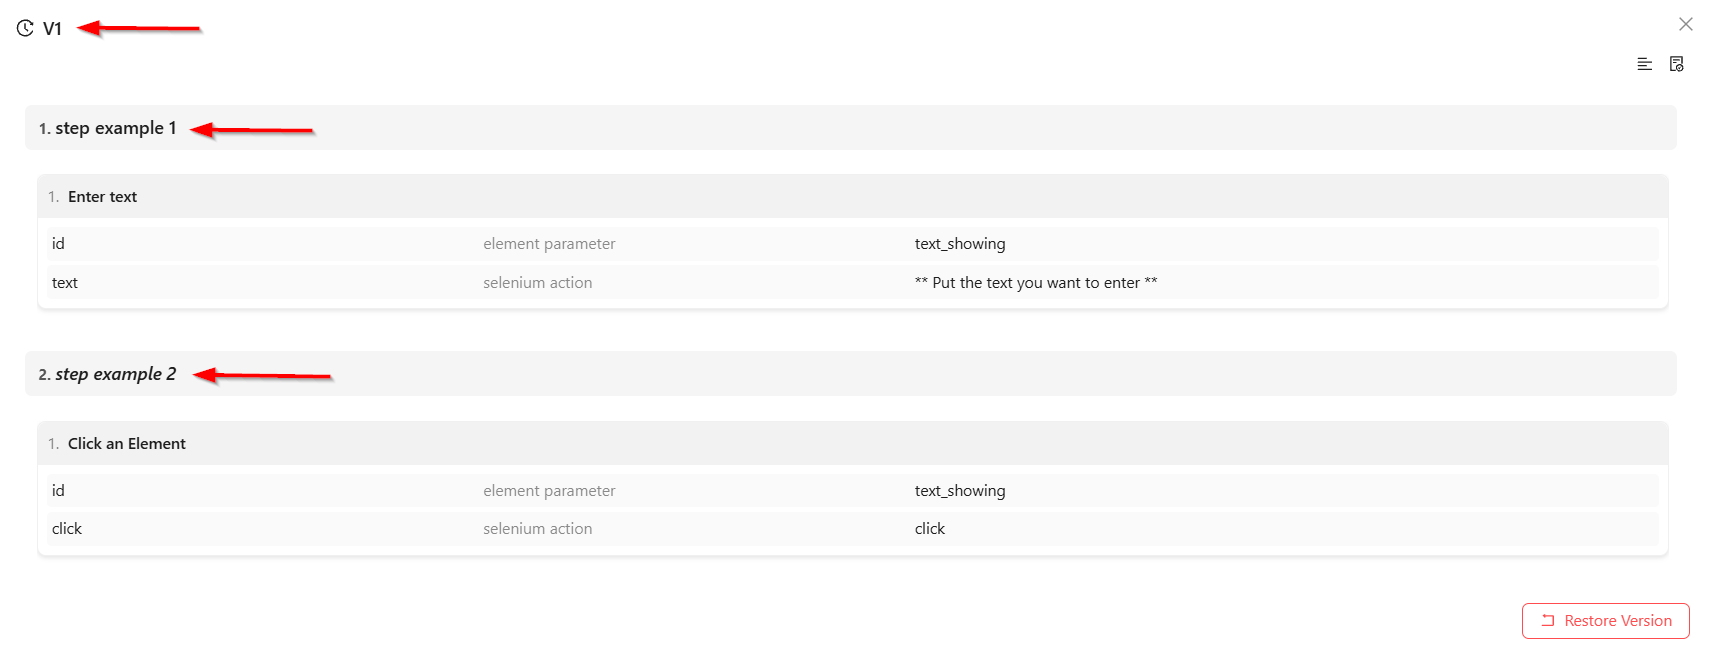This screenshot has width=1709, height=657.
Task: Click element parameter cell under Click an Element
Action: 549,491
